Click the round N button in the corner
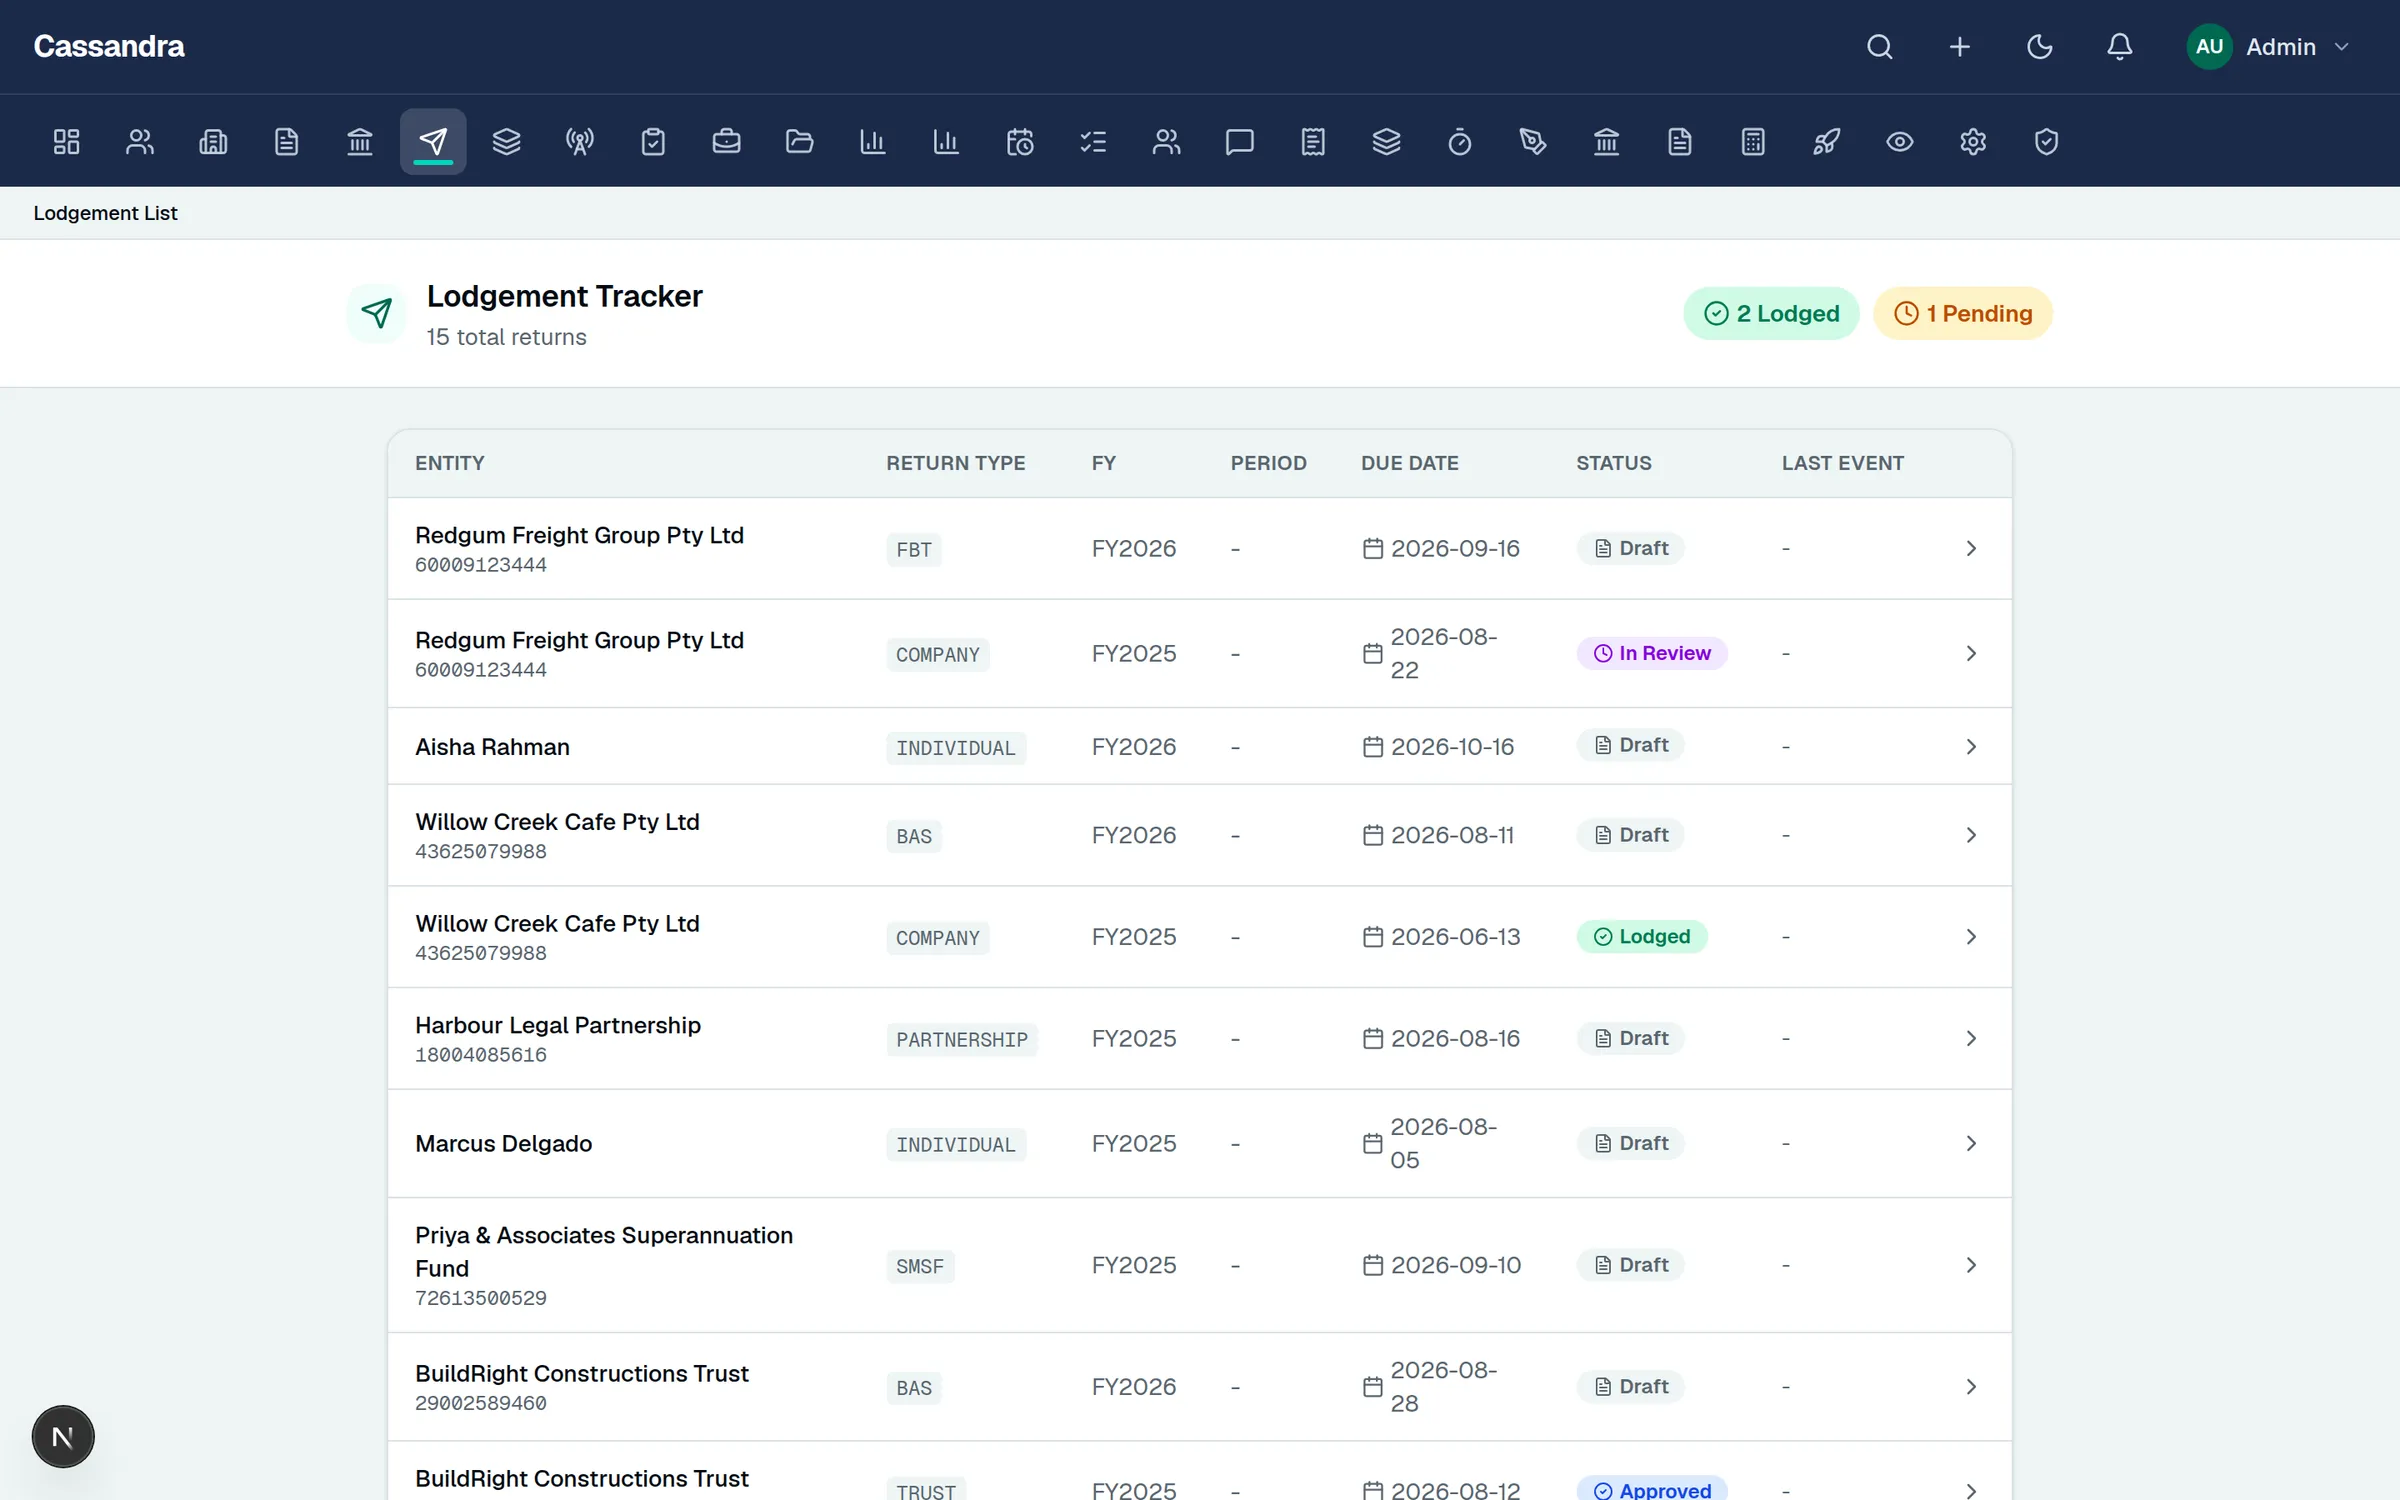Image resolution: width=2400 pixels, height=1500 pixels. (x=63, y=1437)
